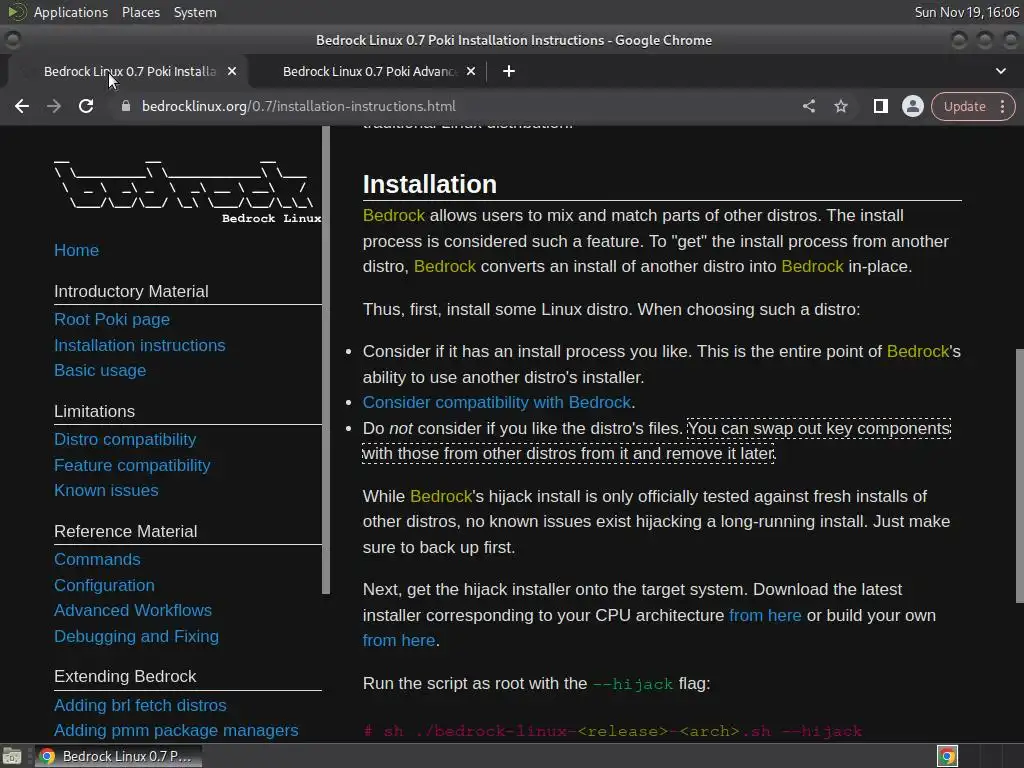Image resolution: width=1024 pixels, height=768 pixels.
Task: Click the 'Limitations' sidebar heading
Action: click(95, 411)
